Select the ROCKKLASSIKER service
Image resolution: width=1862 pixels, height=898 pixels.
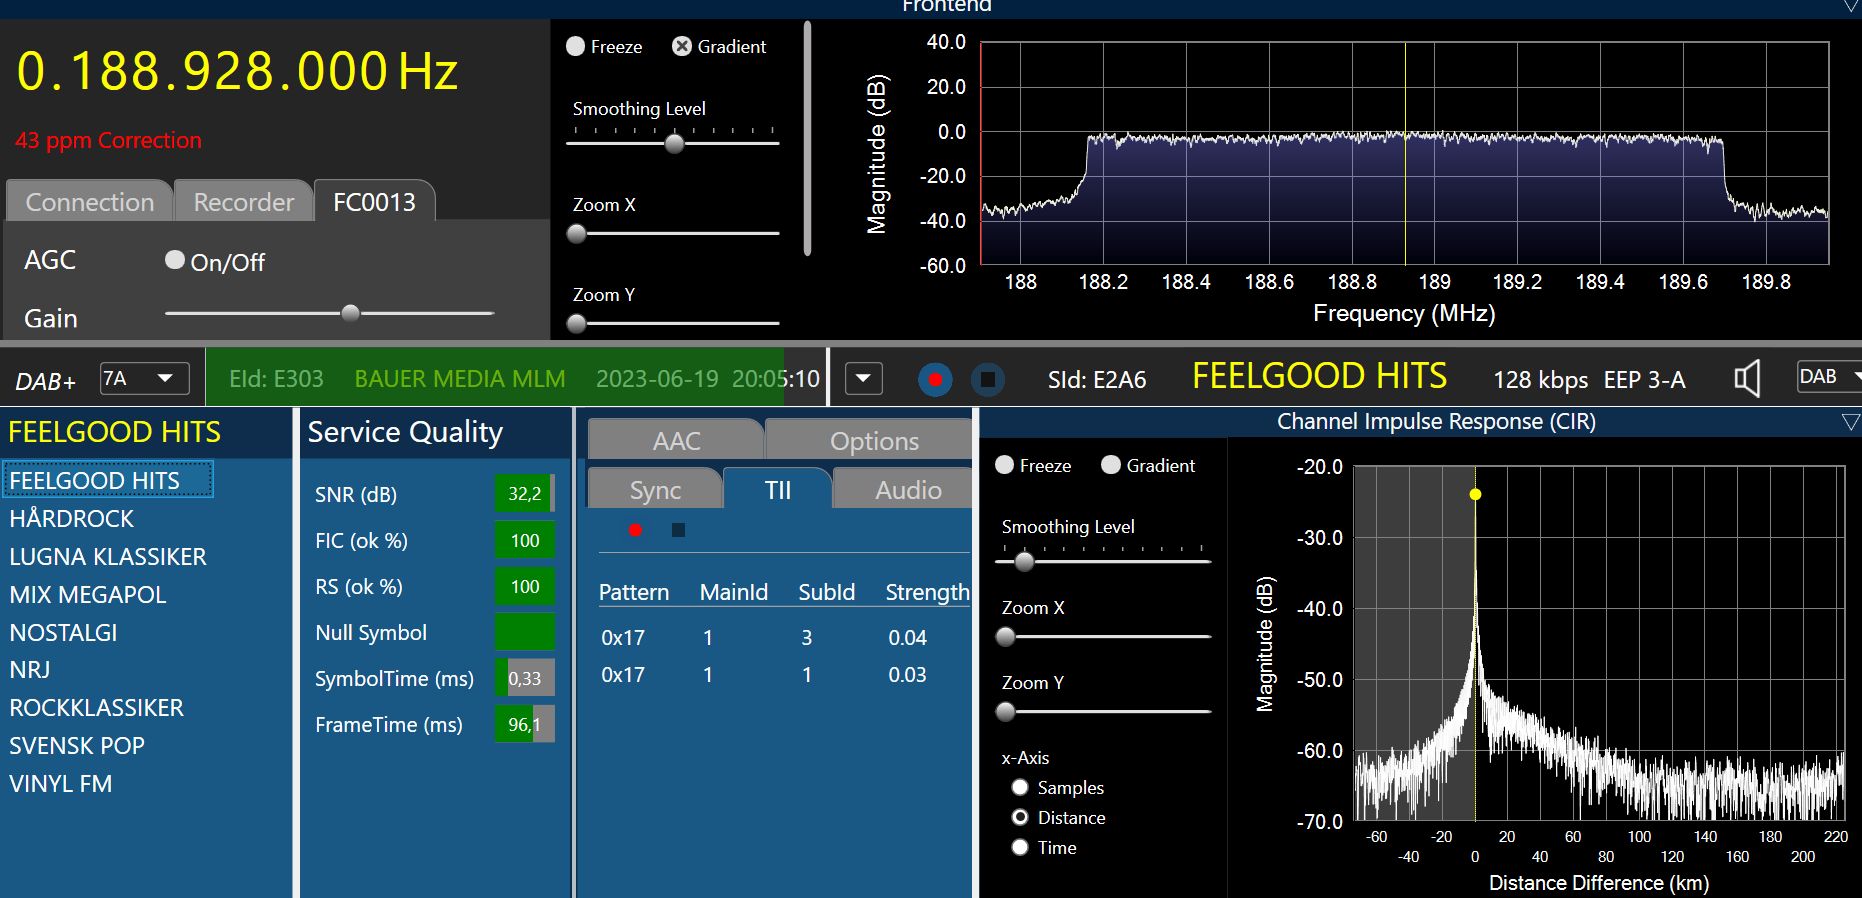point(97,708)
